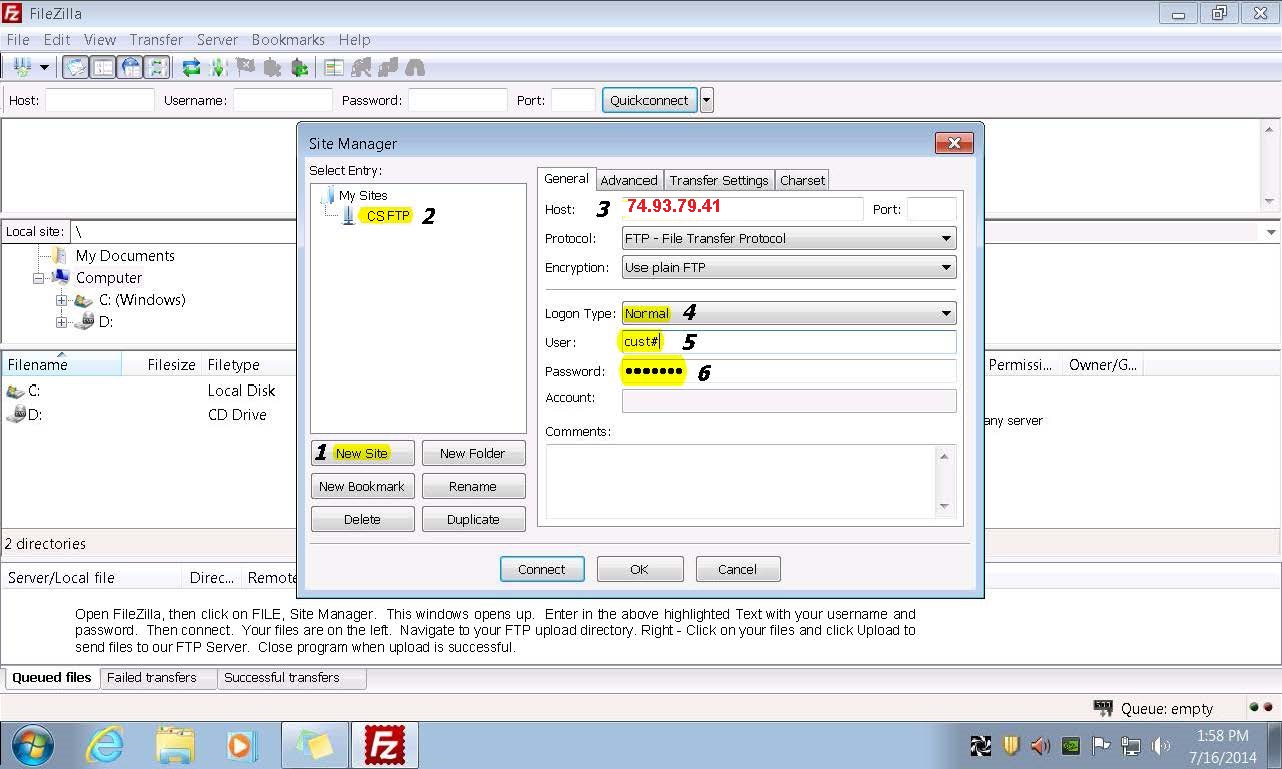
Task: Open the Encryption dropdown
Action: [789, 268]
